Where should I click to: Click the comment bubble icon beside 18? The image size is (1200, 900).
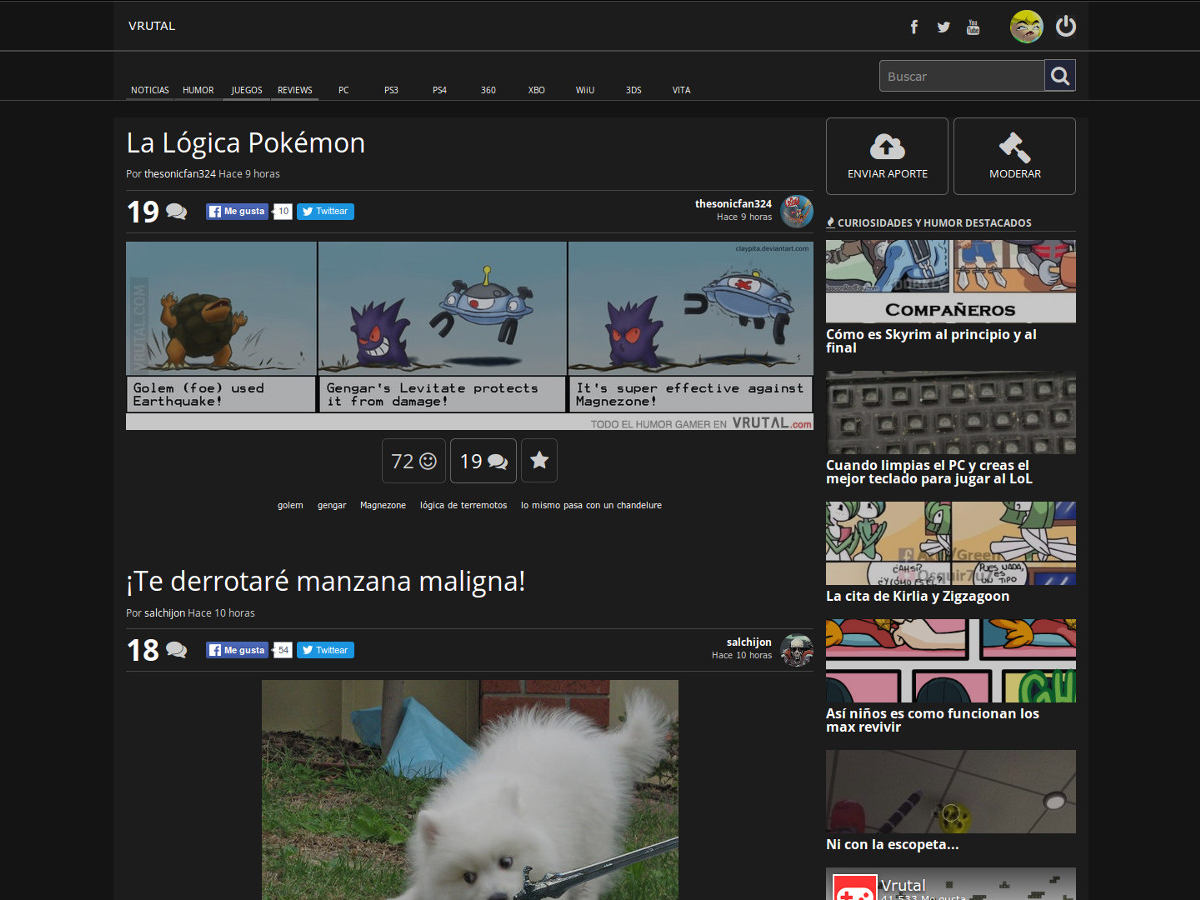coord(176,650)
